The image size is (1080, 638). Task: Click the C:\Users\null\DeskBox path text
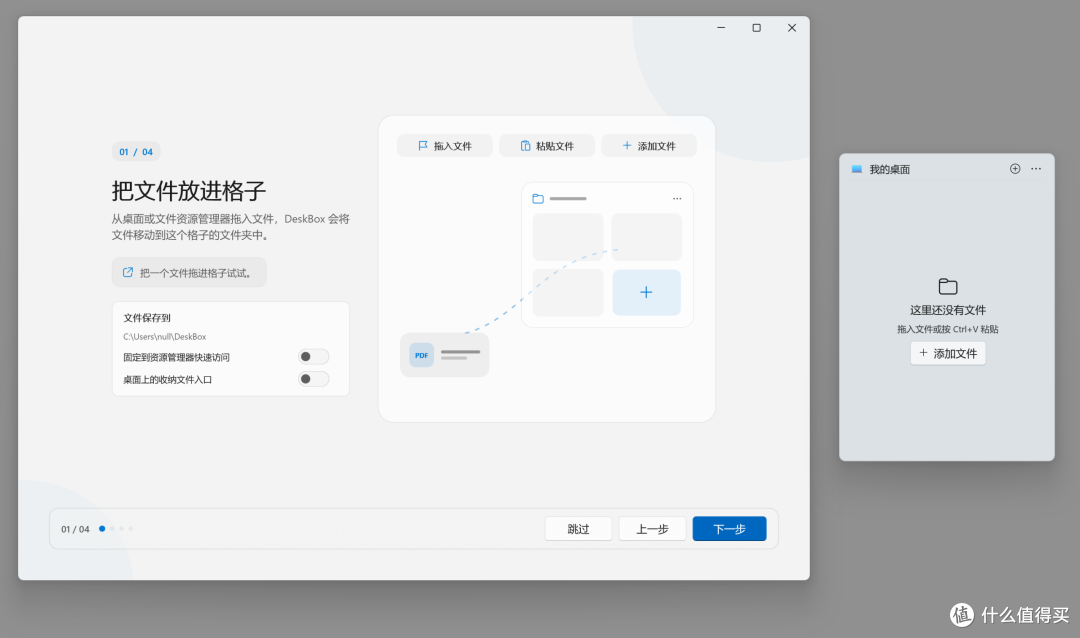pos(165,336)
